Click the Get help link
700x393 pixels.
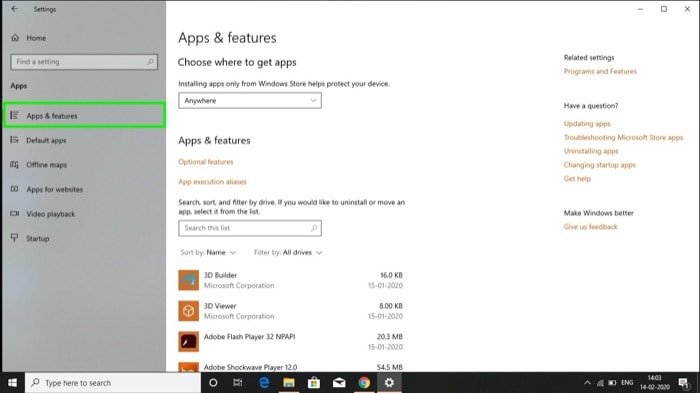tap(577, 179)
